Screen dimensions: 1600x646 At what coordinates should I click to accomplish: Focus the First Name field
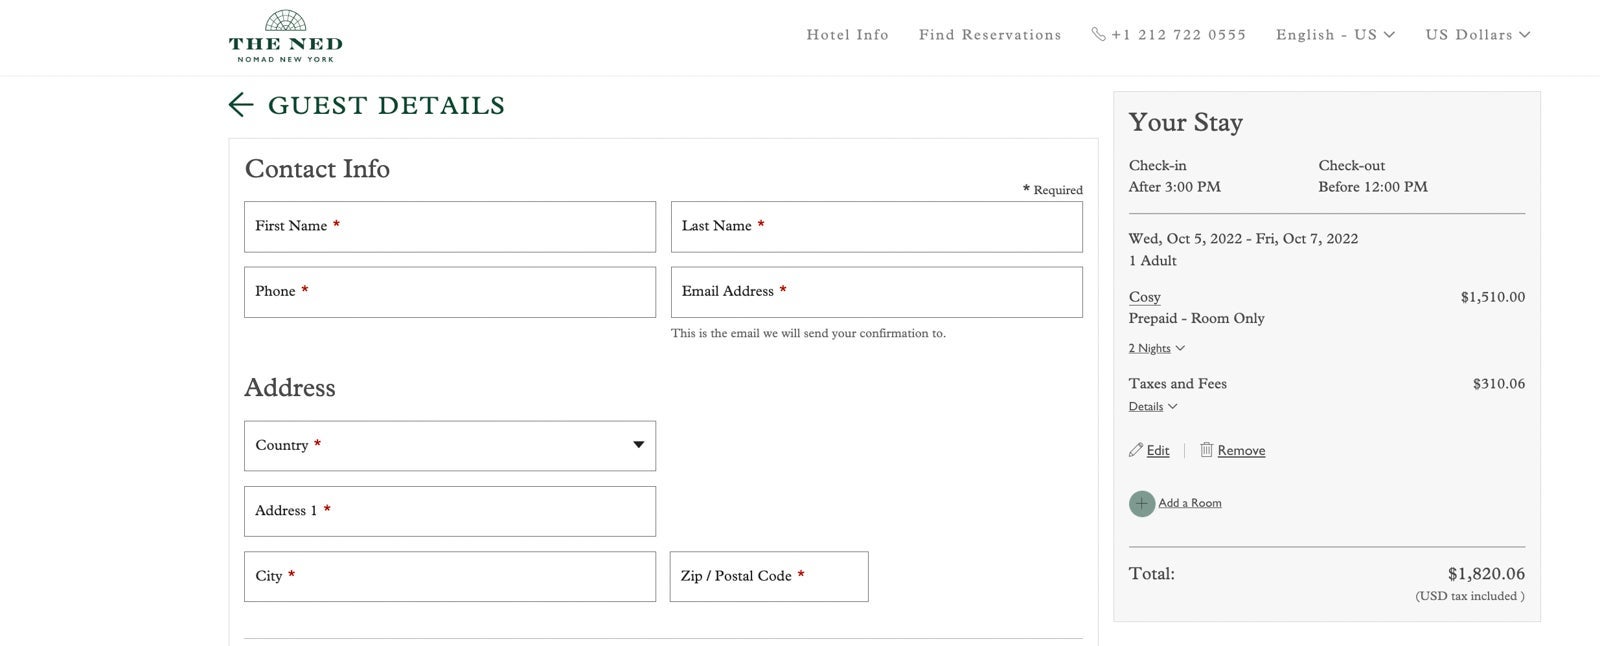pos(449,227)
